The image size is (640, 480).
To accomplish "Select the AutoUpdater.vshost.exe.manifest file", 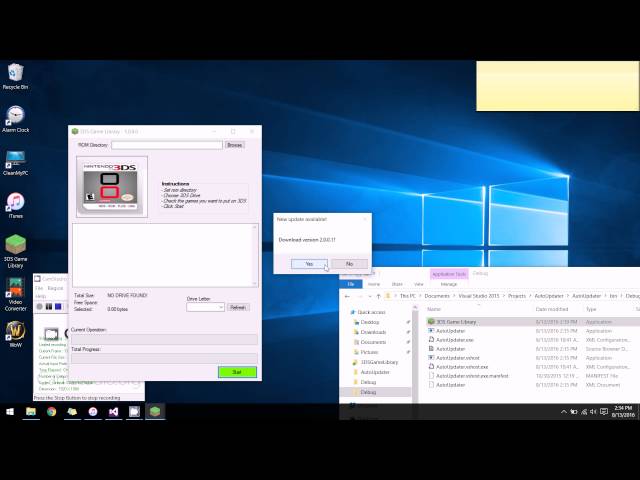I will coord(472,376).
